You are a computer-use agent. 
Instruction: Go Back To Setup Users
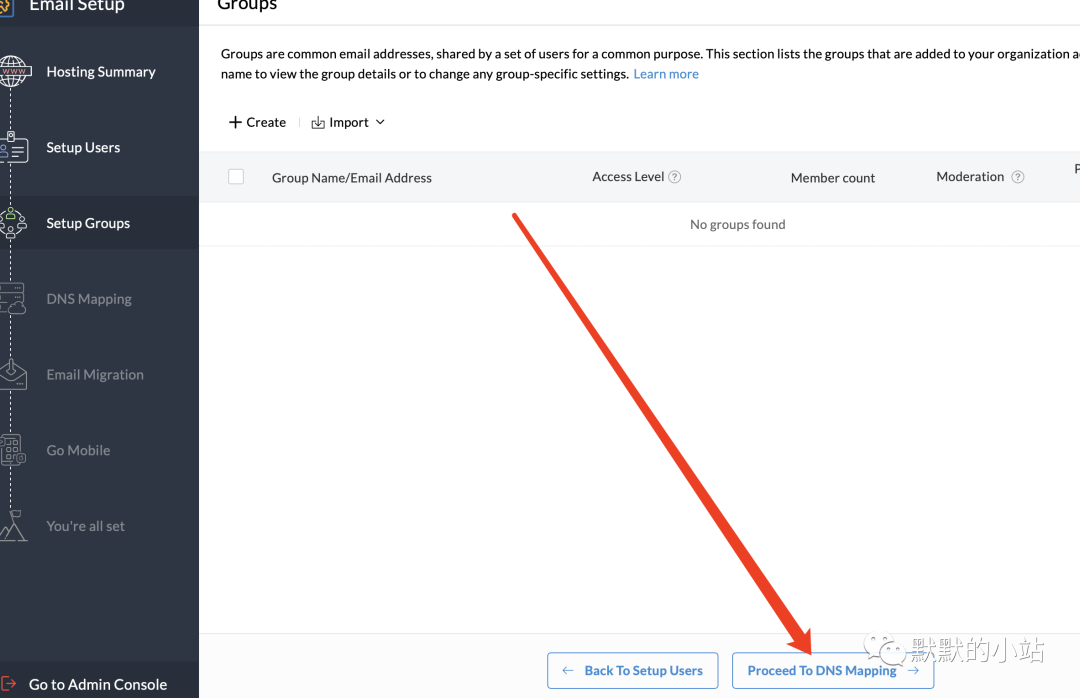632,670
